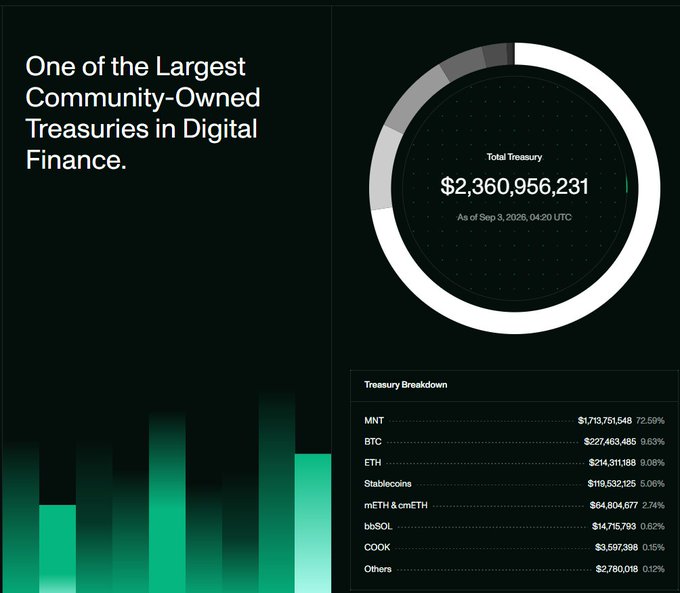Click the COOK percentage 0.15%
Screen dimensions: 680x593
(653, 547)
